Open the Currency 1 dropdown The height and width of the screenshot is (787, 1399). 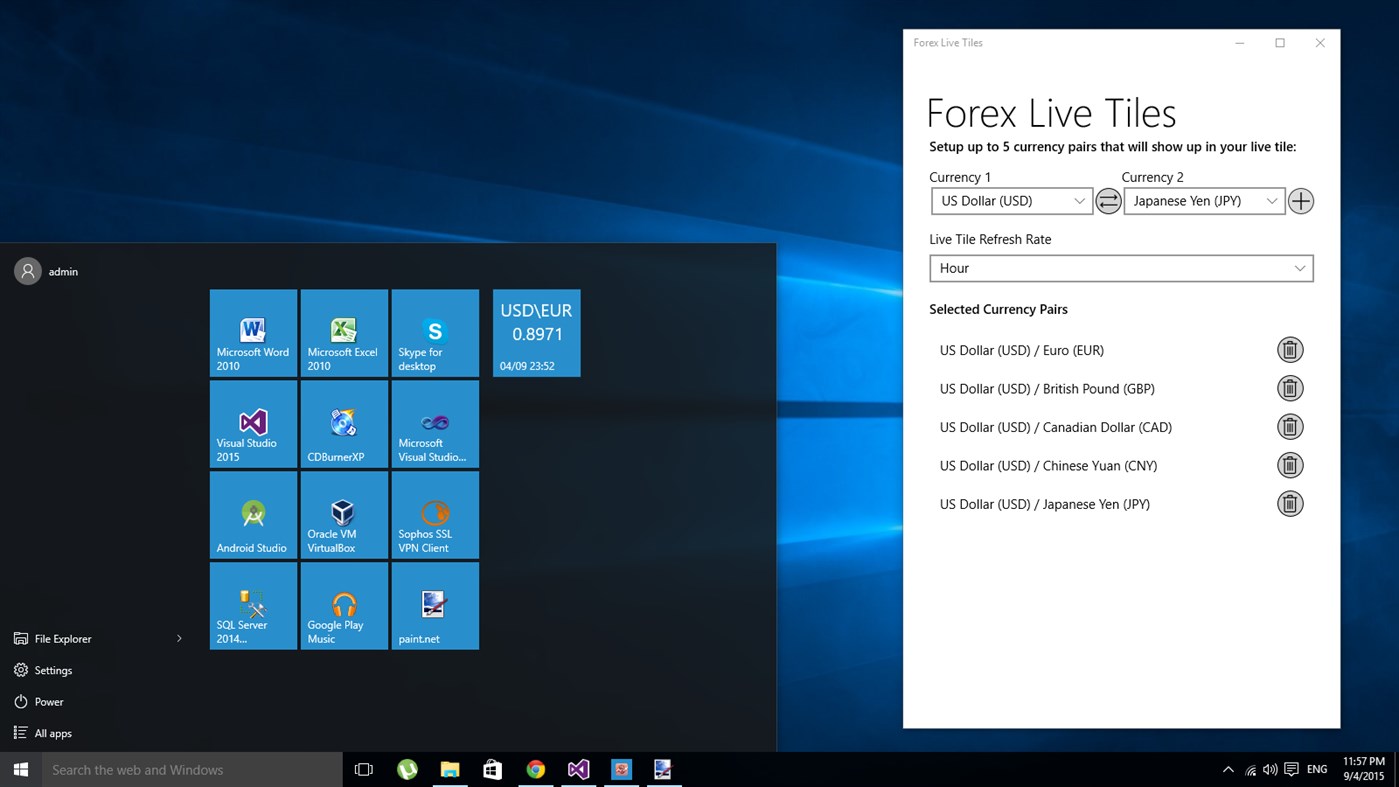(1011, 201)
